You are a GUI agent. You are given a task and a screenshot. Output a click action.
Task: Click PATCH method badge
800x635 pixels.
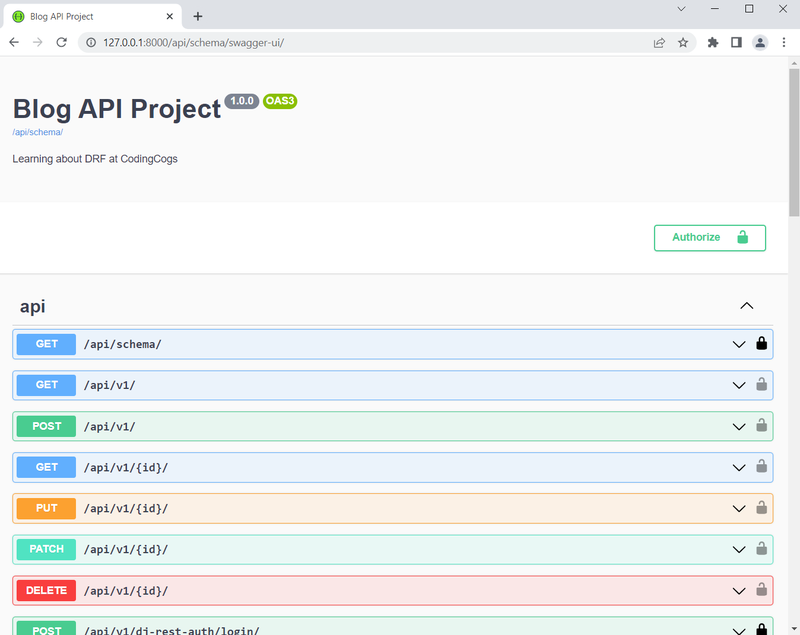[x=46, y=549]
